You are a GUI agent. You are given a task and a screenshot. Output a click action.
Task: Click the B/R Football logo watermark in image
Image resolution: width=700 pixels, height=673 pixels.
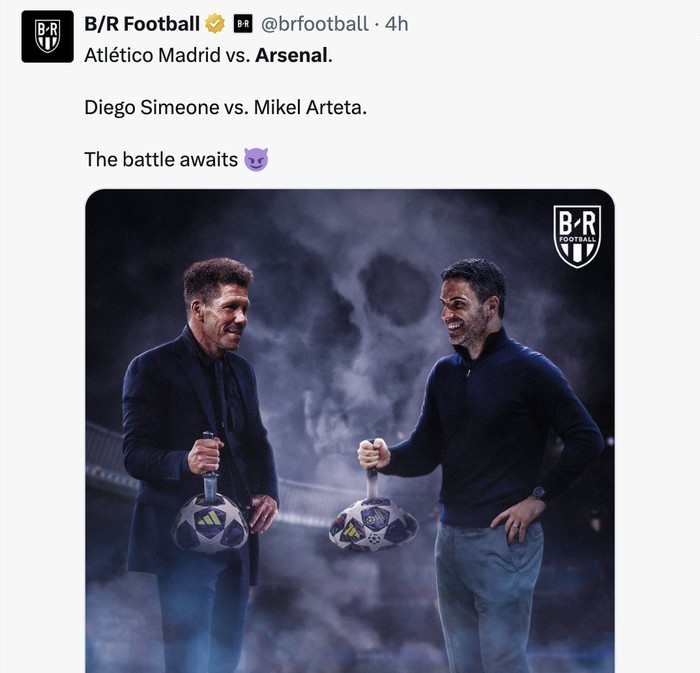point(577,237)
